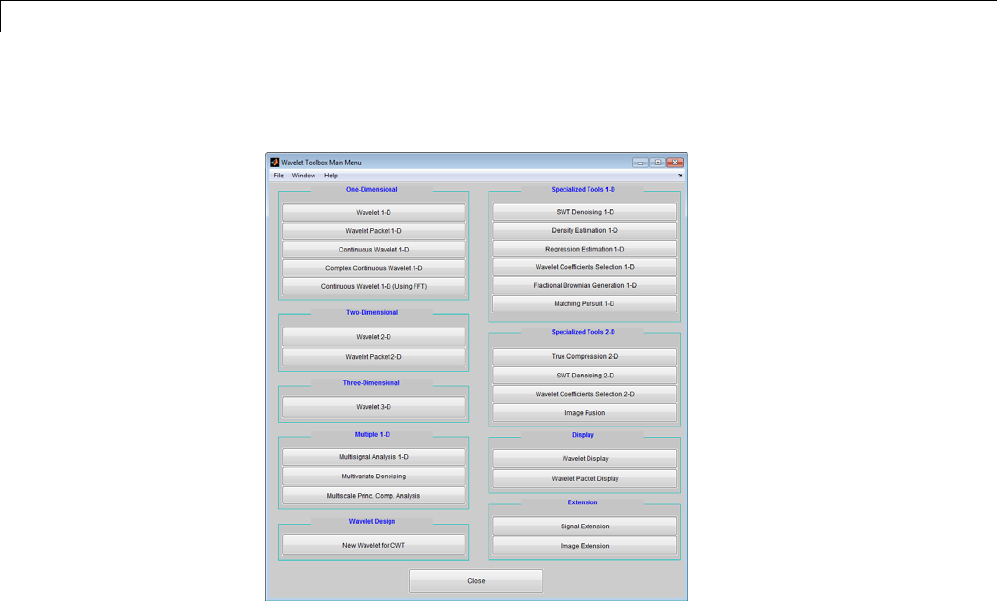Click the Specialized Tools 1-D heading
The image size is (997, 601).
pos(583,190)
